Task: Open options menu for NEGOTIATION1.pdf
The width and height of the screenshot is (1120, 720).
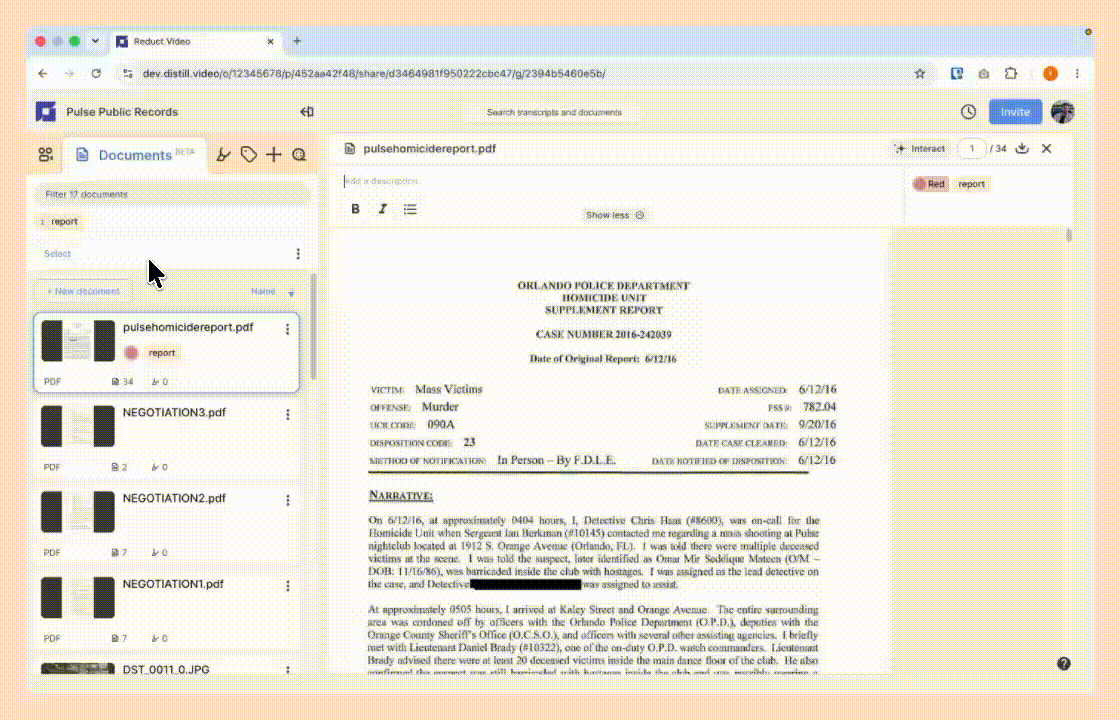Action: 288,586
